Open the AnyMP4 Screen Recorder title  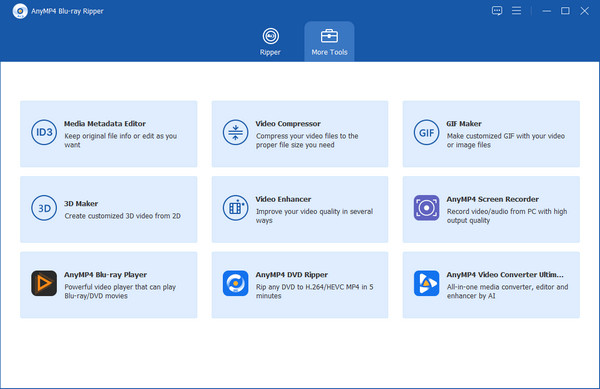coord(492,199)
